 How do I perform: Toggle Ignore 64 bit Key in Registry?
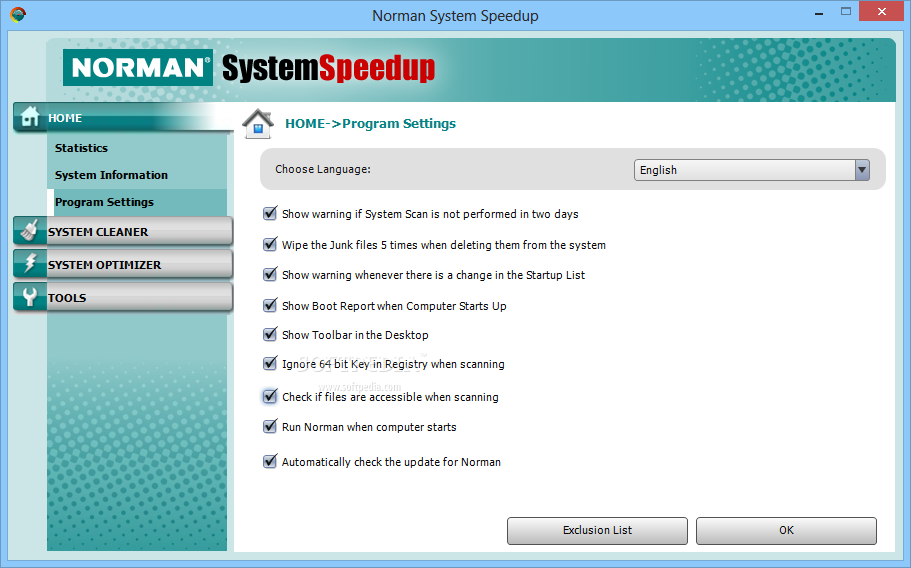click(x=270, y=363)
